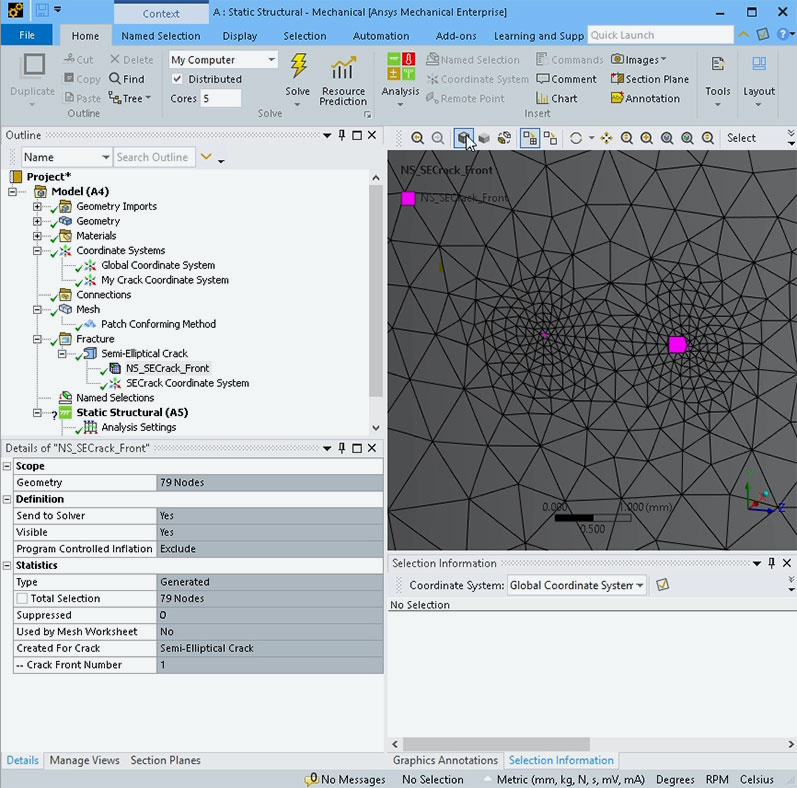Uncheck the Distributed checkbox

tap(178, 79)
